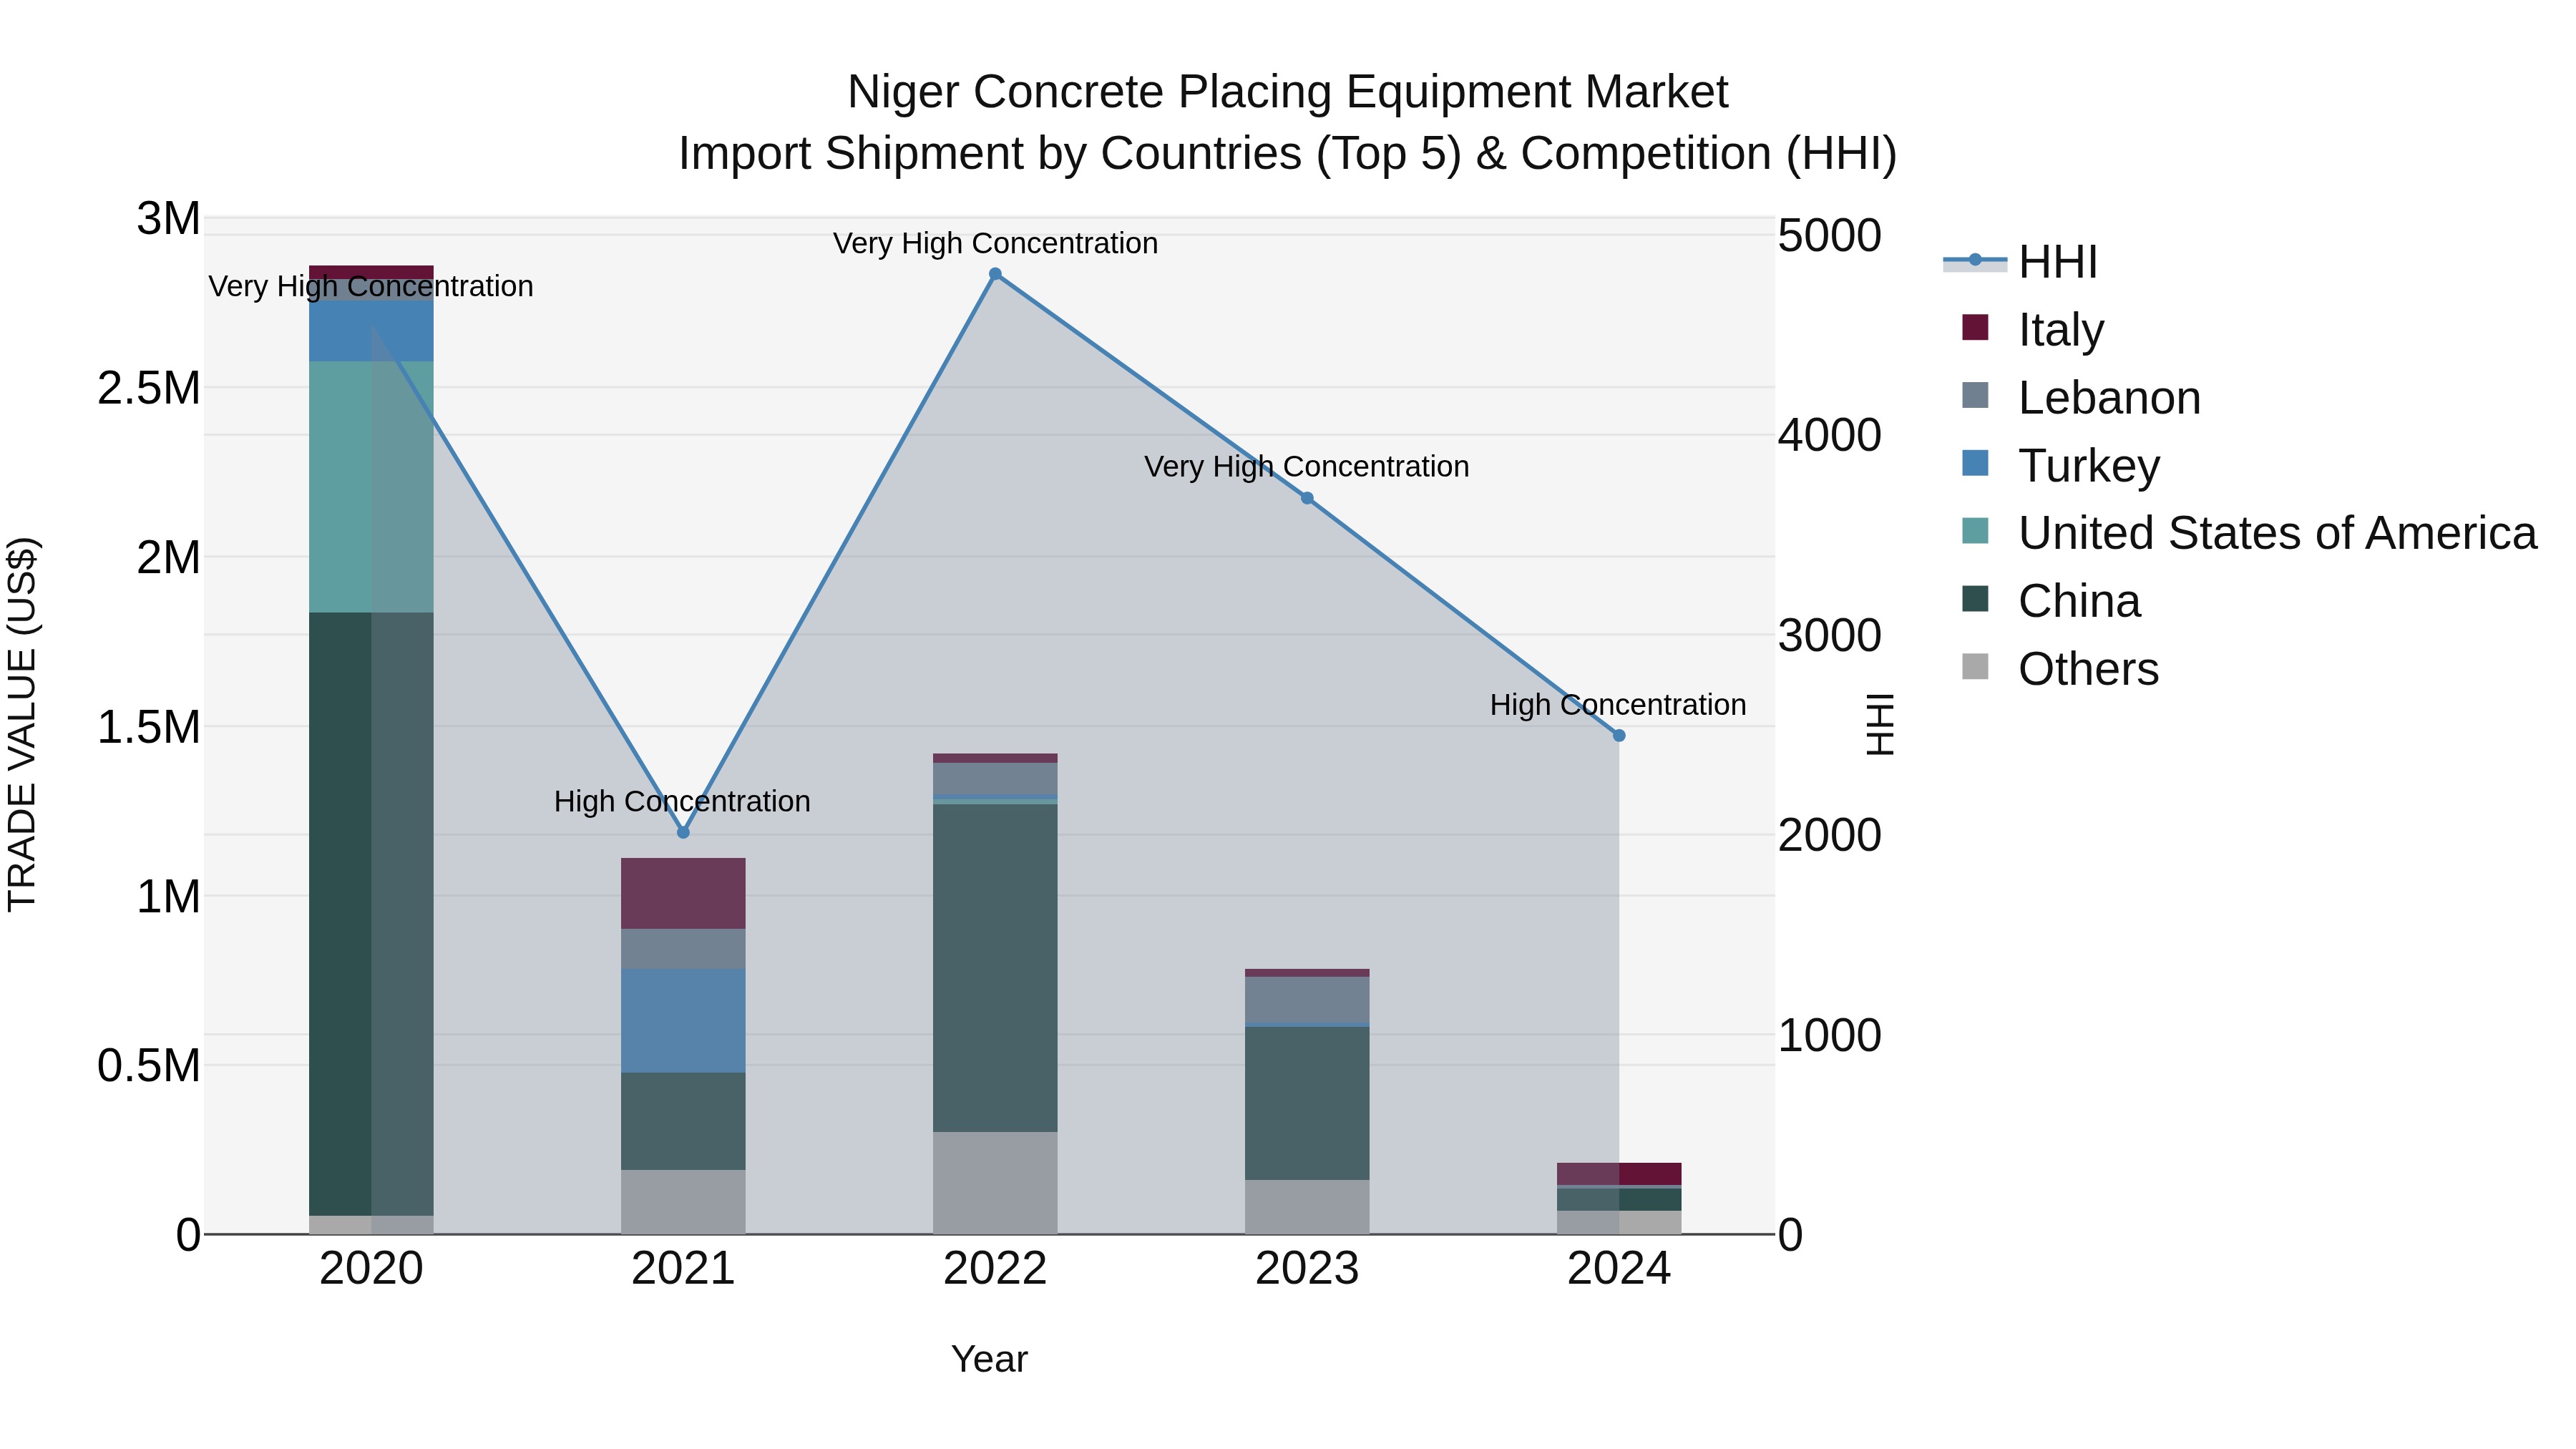Click the 'Very High Concentration' label over 2020

coord(371,286)
